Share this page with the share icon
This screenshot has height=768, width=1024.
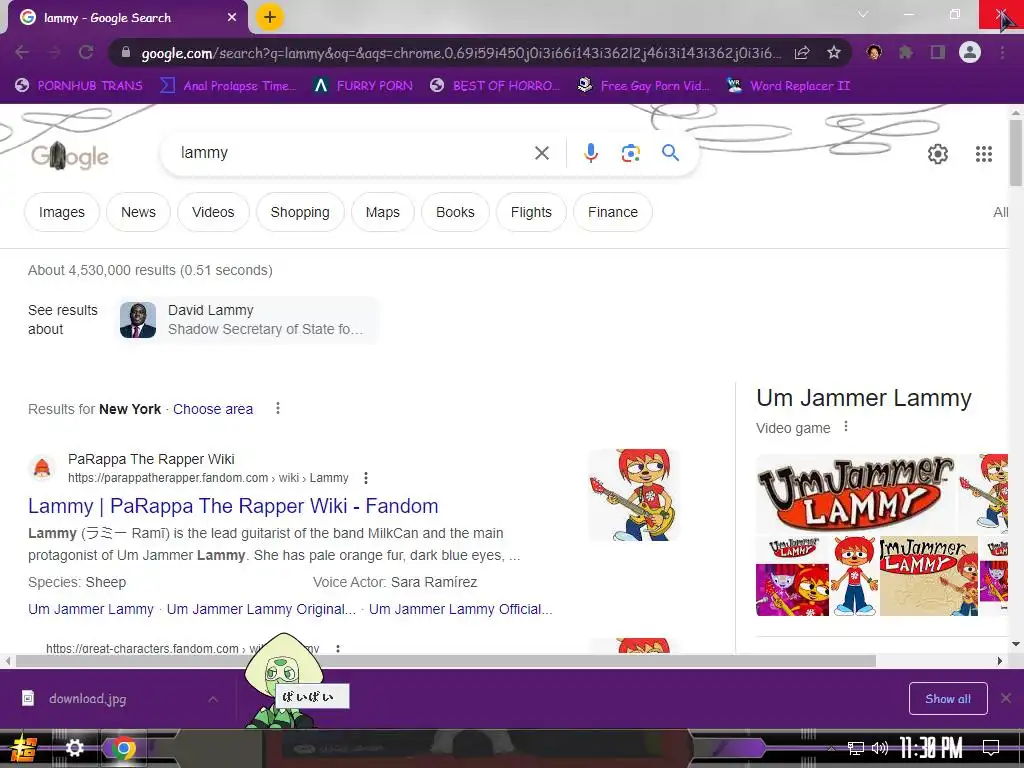[x=802, y=53]
